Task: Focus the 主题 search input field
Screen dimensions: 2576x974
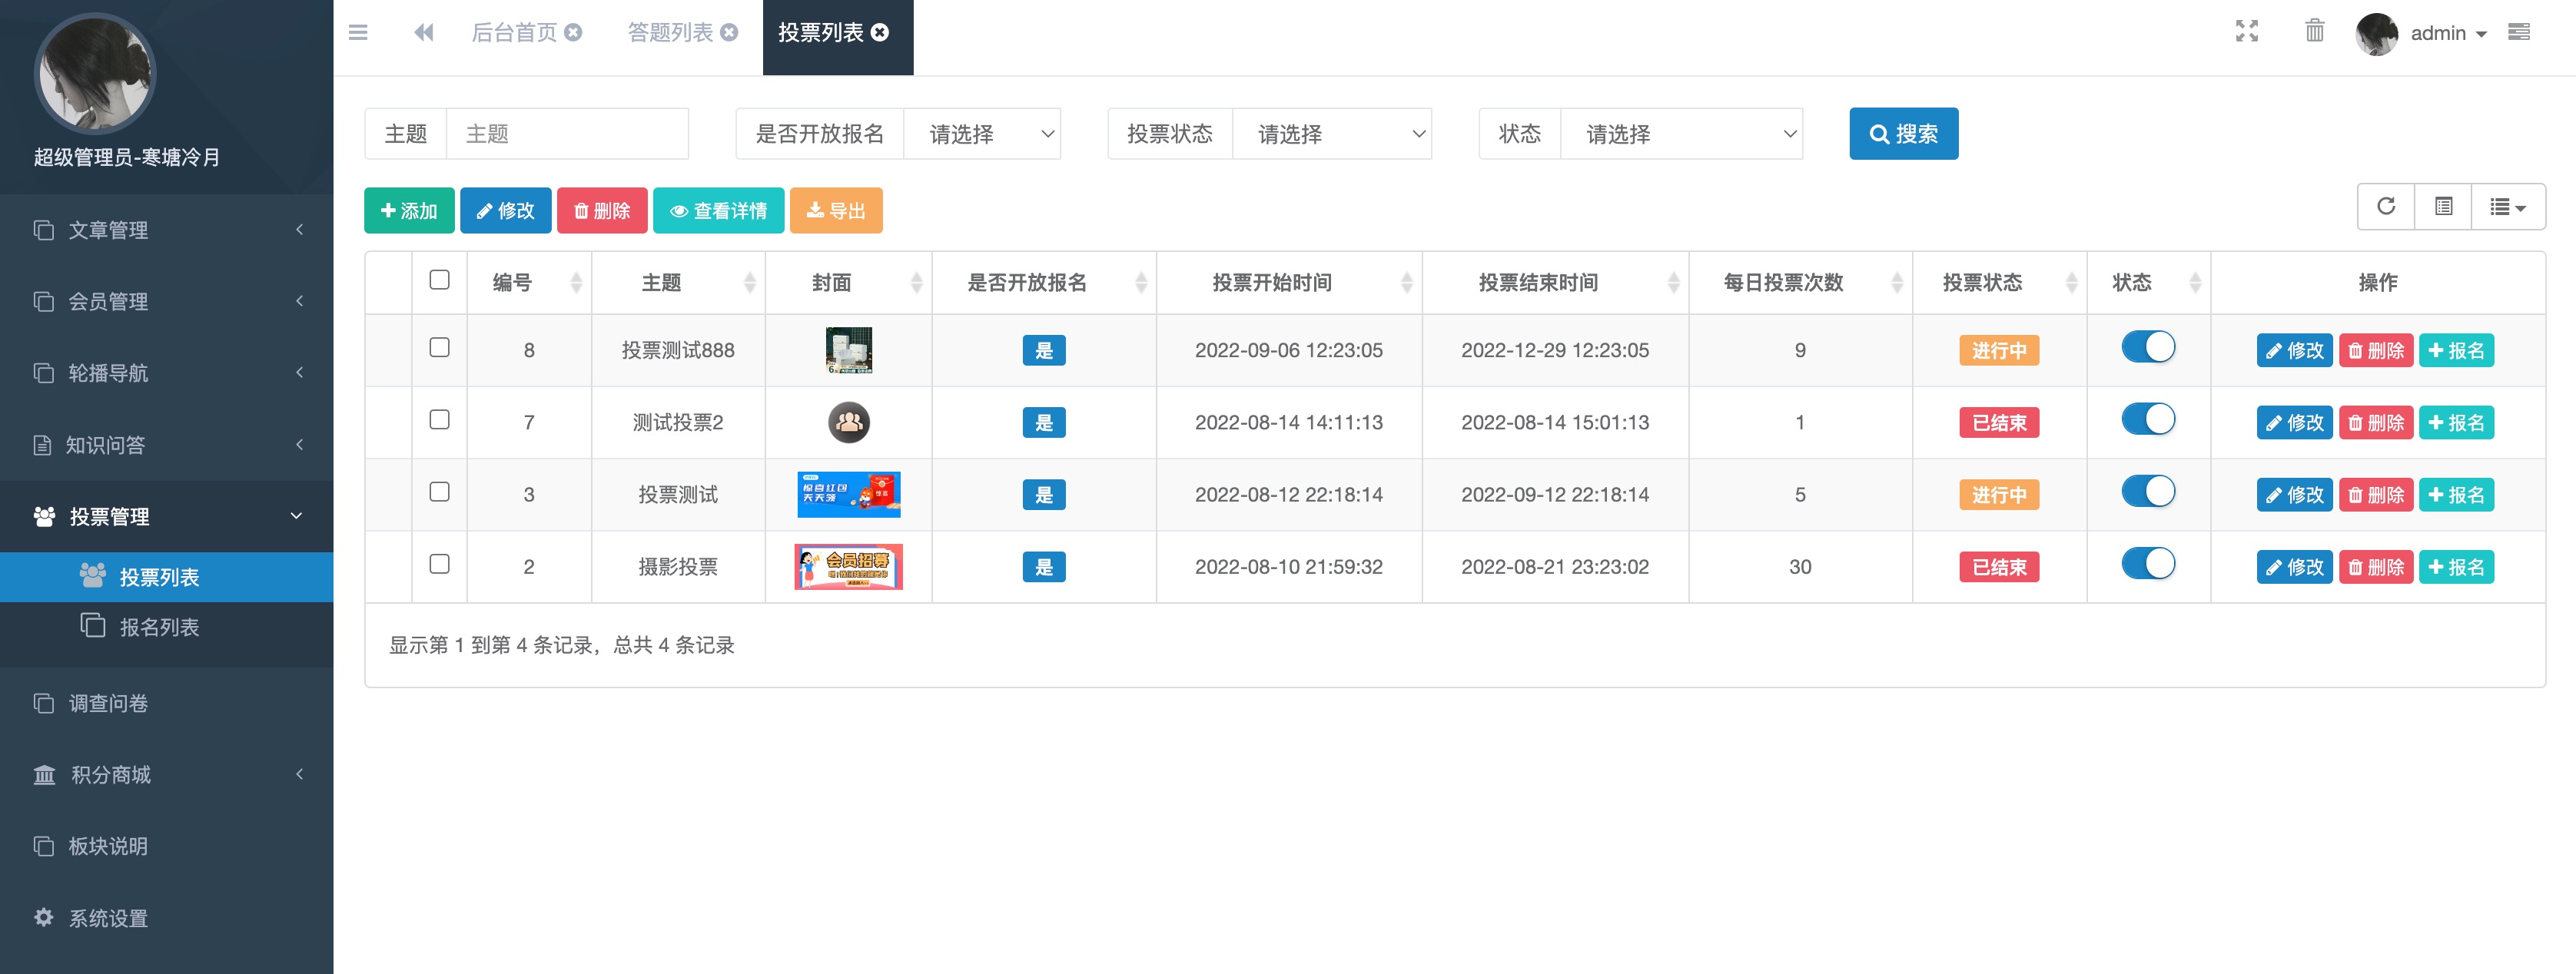Action: click(567, 134)
